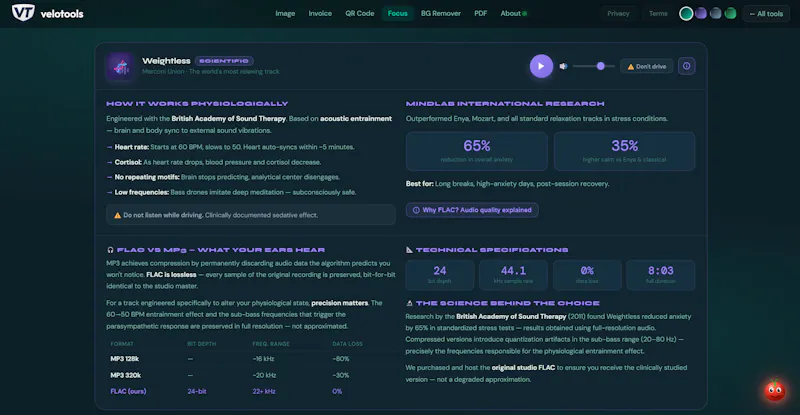
Task: Click the FLAC (ours) table row
Action: pos(251,392)
